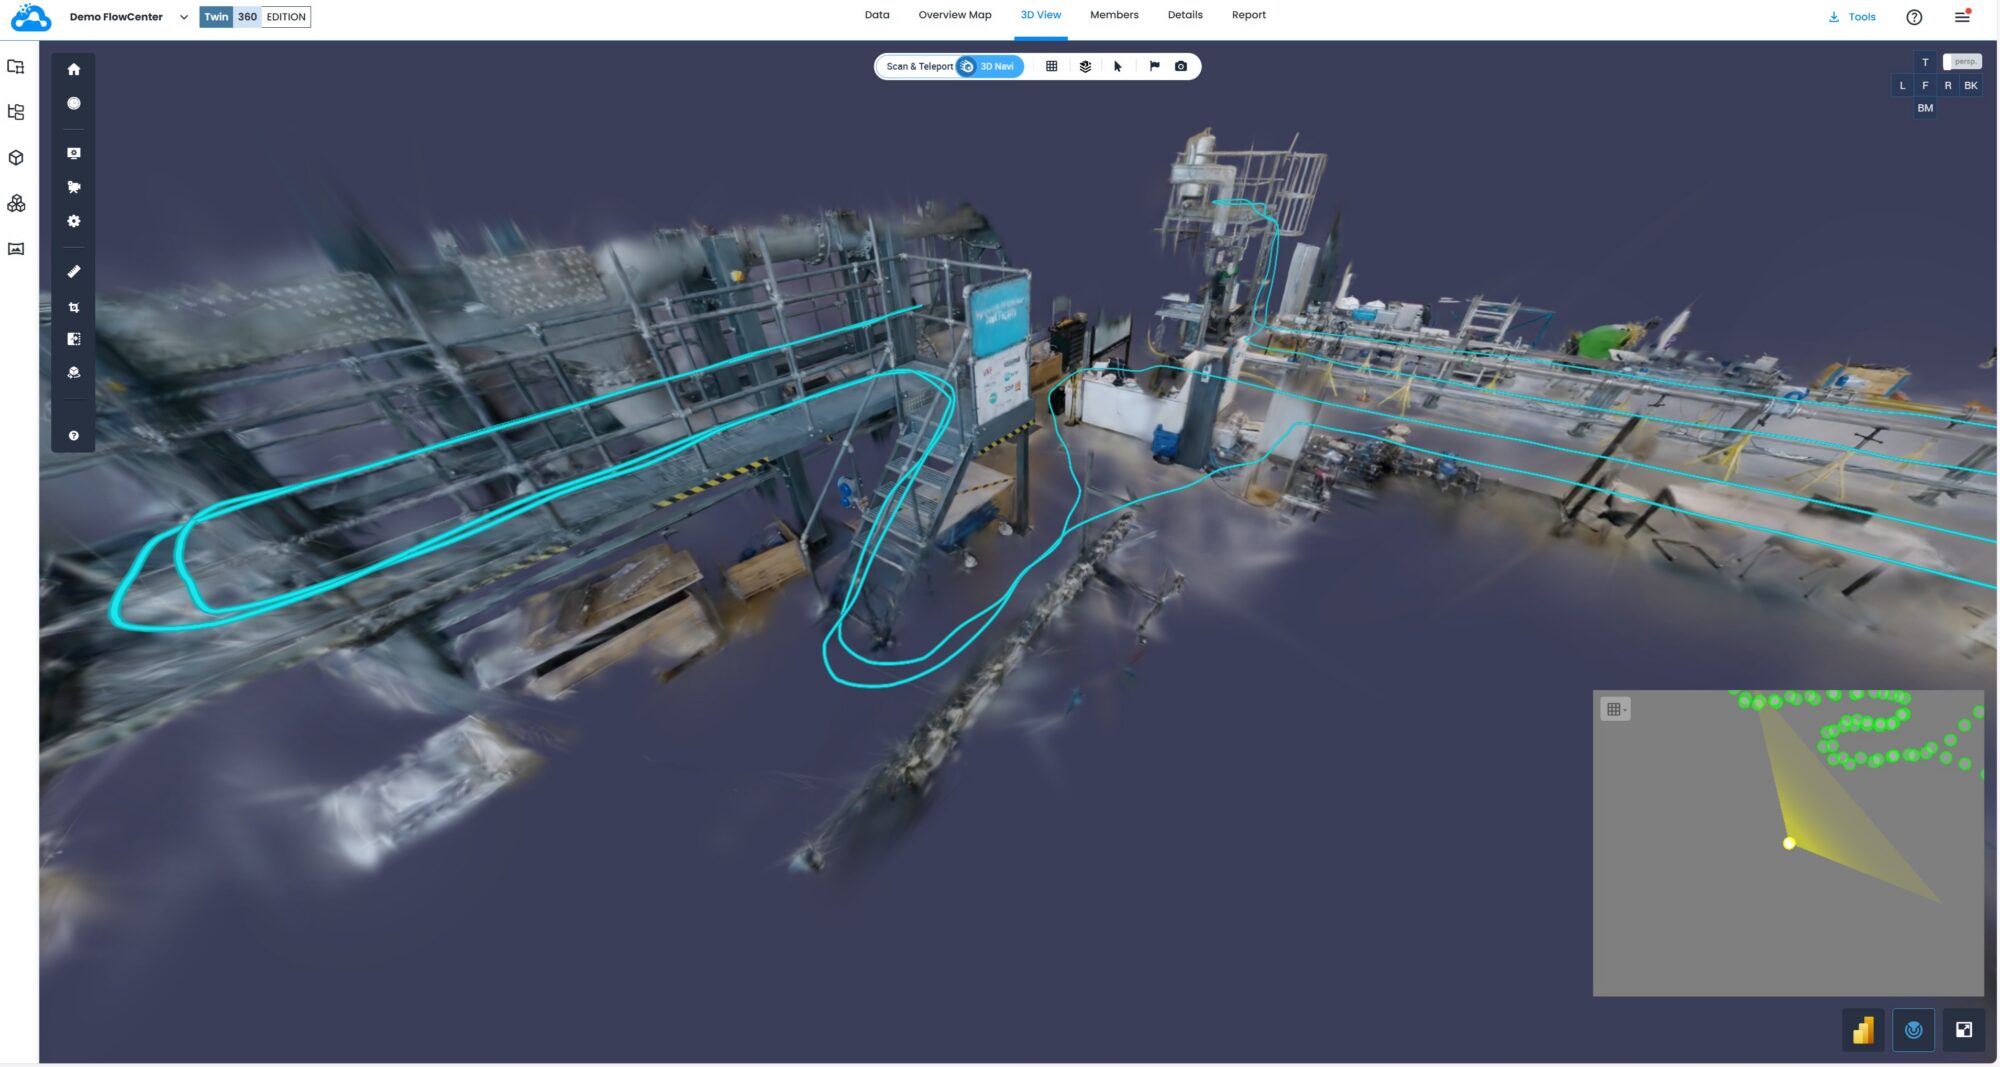The height and width of the screenshot is (1067, 2000).
Task: Switch to the Overview Map tab
Action: 954,15
